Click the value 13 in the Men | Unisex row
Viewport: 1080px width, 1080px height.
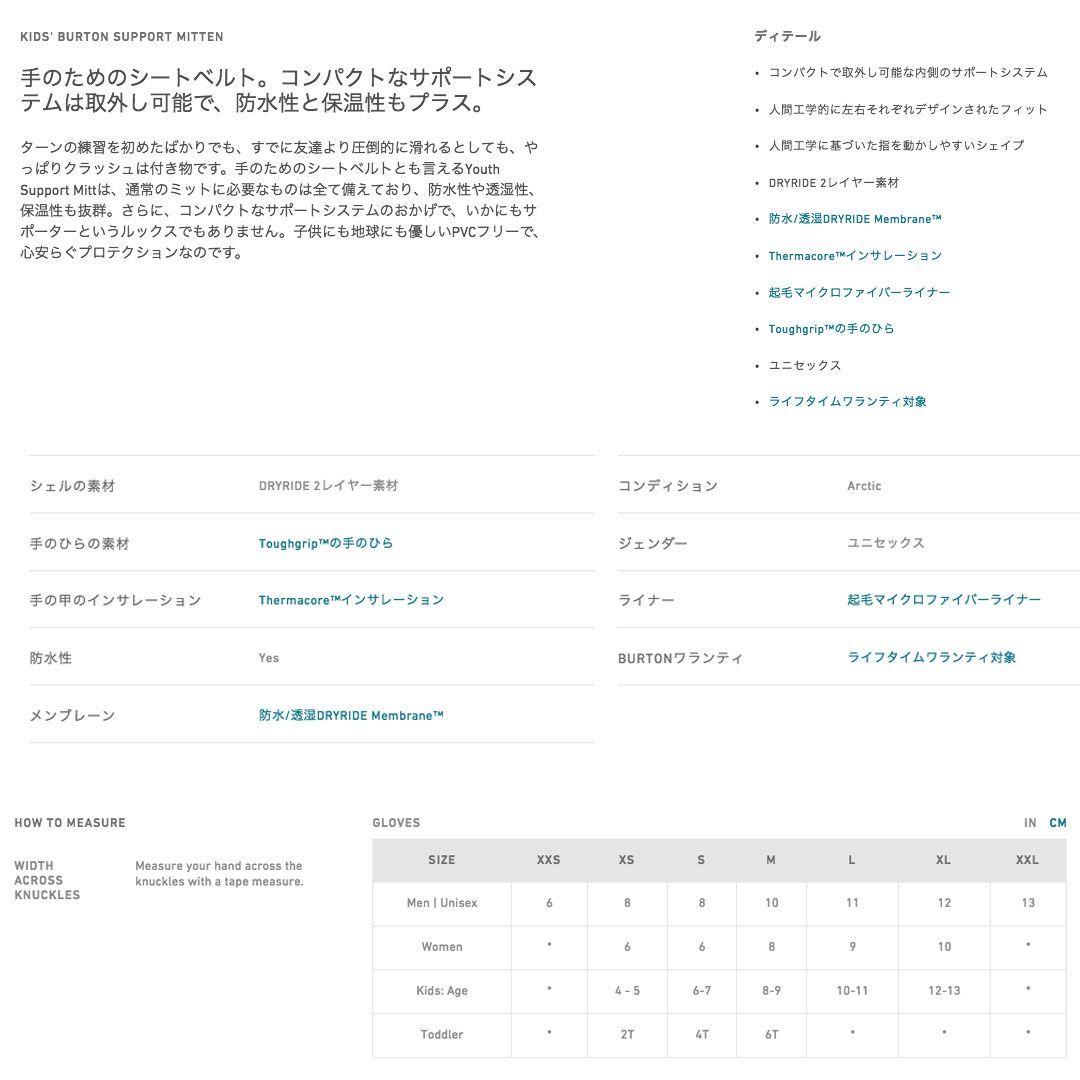[1027, 903]
